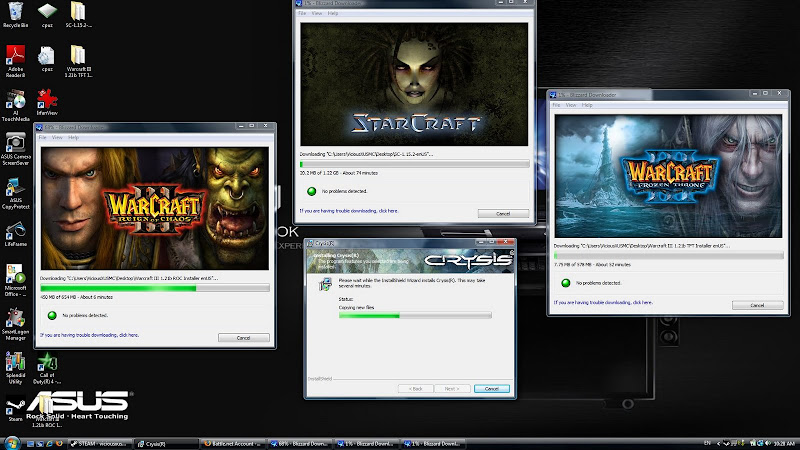Open the SmartLogon Manager shortcut
This screenshot has height=450, width=800.
(x=15, y=324)
